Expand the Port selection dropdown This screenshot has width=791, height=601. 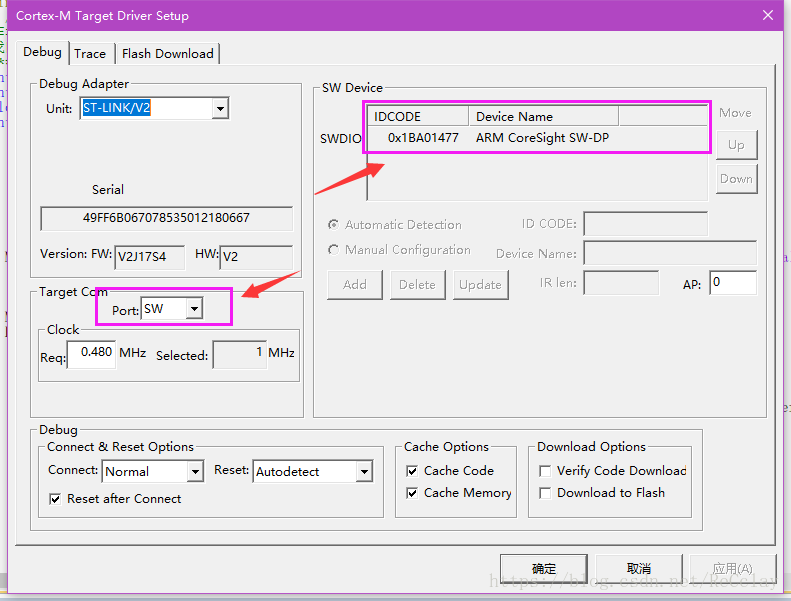point(194,308)
